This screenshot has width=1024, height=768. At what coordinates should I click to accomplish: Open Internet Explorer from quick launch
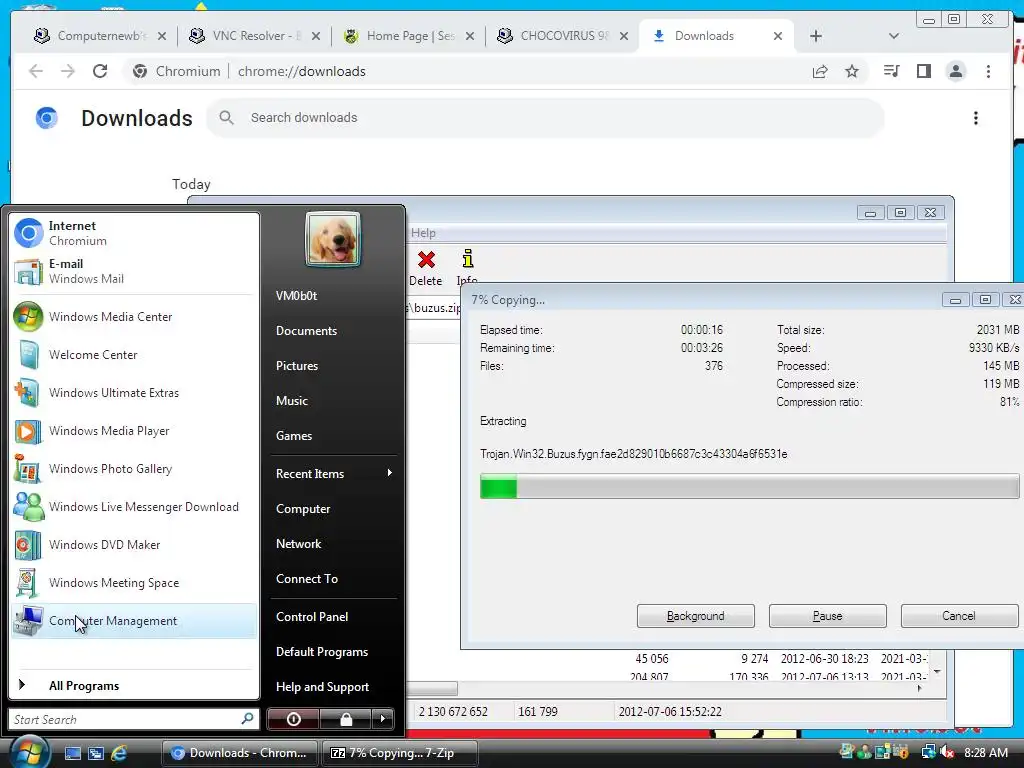(x=119, y=753)
